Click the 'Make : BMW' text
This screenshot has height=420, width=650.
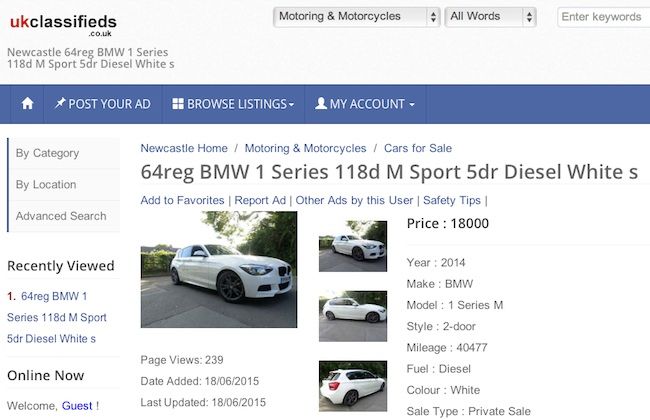[440, 284]
